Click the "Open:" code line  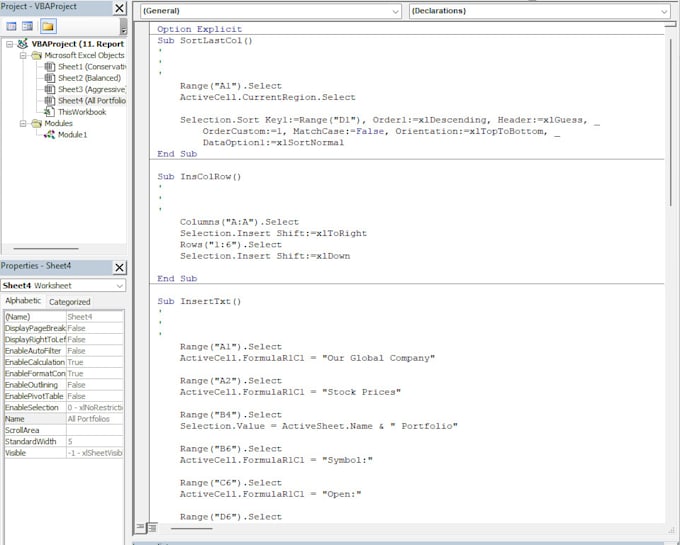271,494
